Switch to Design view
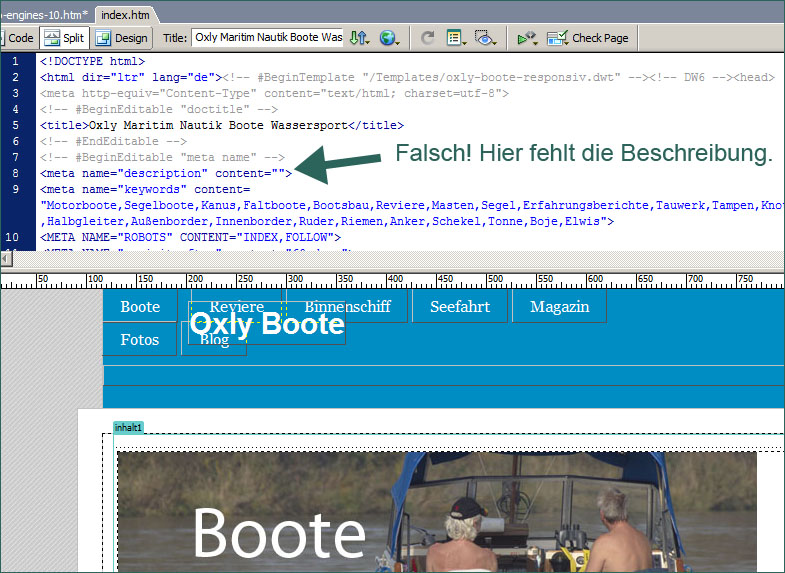Screen dimensions: 785x573 (121, 38)
